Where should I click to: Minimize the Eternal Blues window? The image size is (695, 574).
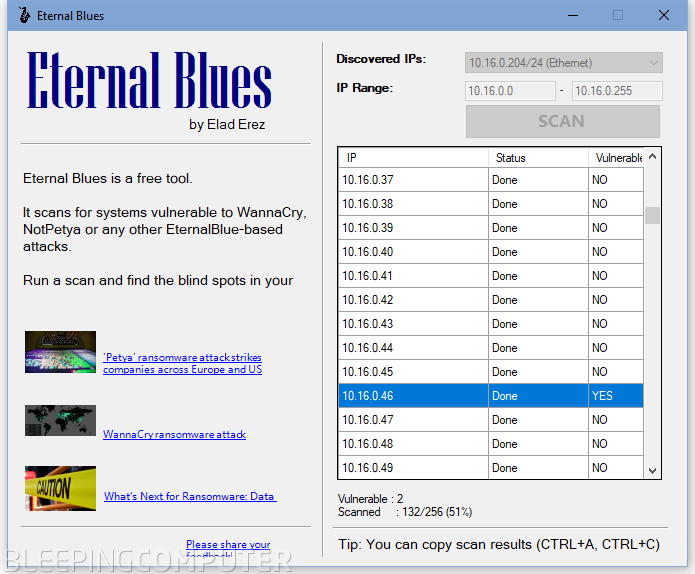tap(573, 16)
